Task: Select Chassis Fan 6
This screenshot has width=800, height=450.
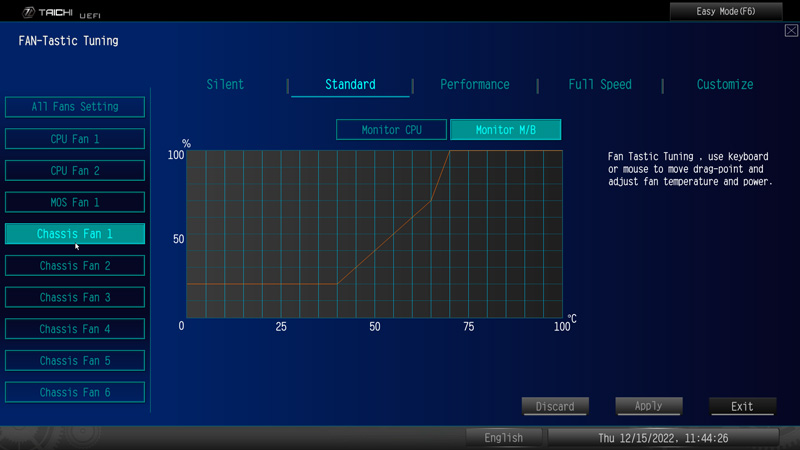Action: click(x=75, y=392)
